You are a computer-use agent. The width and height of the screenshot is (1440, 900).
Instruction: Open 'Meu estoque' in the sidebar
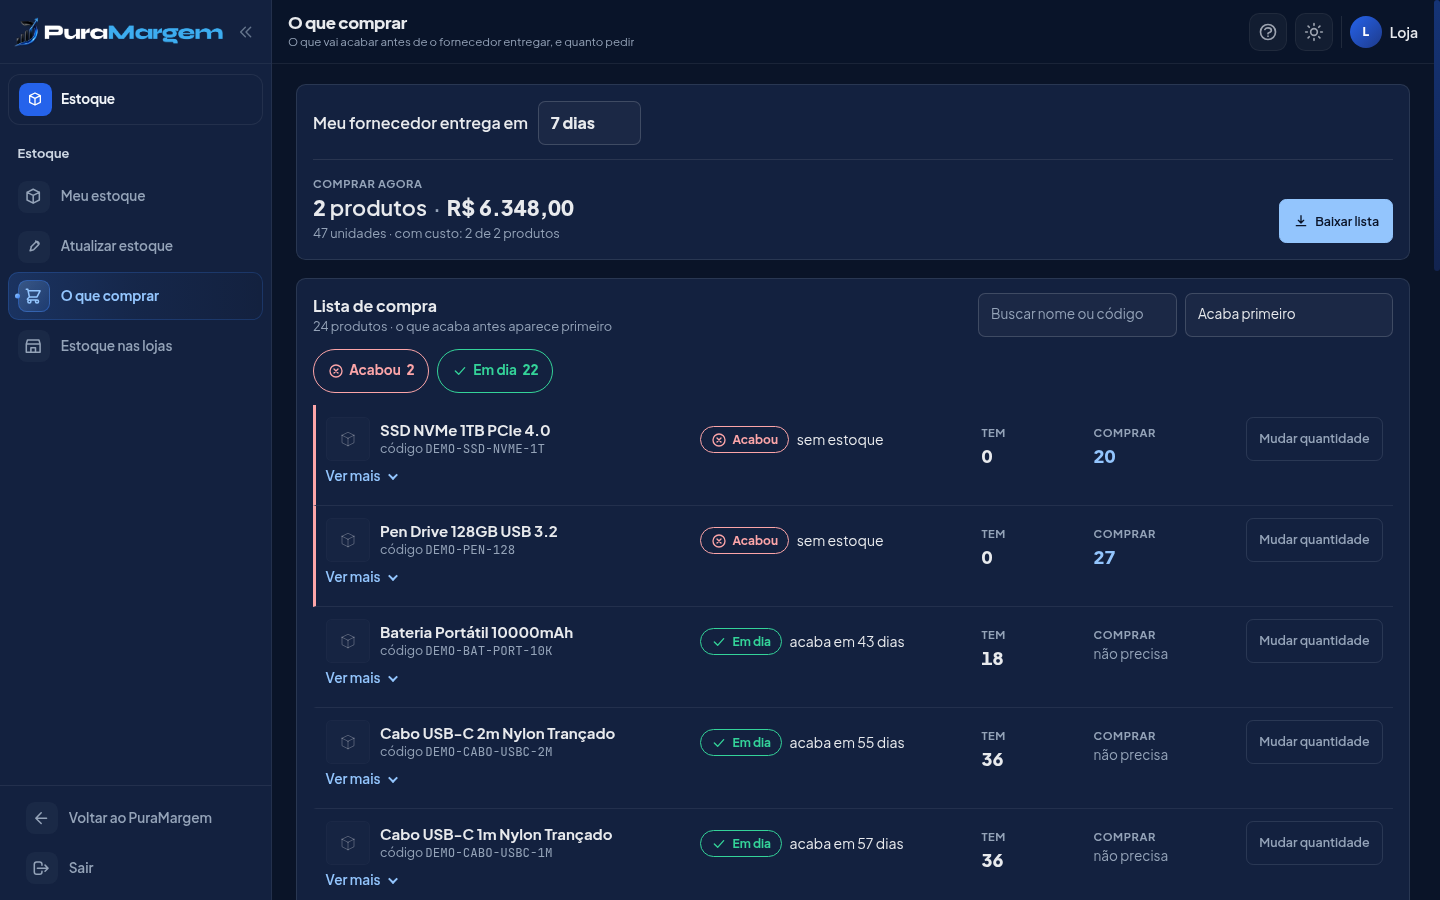[135, 196]
